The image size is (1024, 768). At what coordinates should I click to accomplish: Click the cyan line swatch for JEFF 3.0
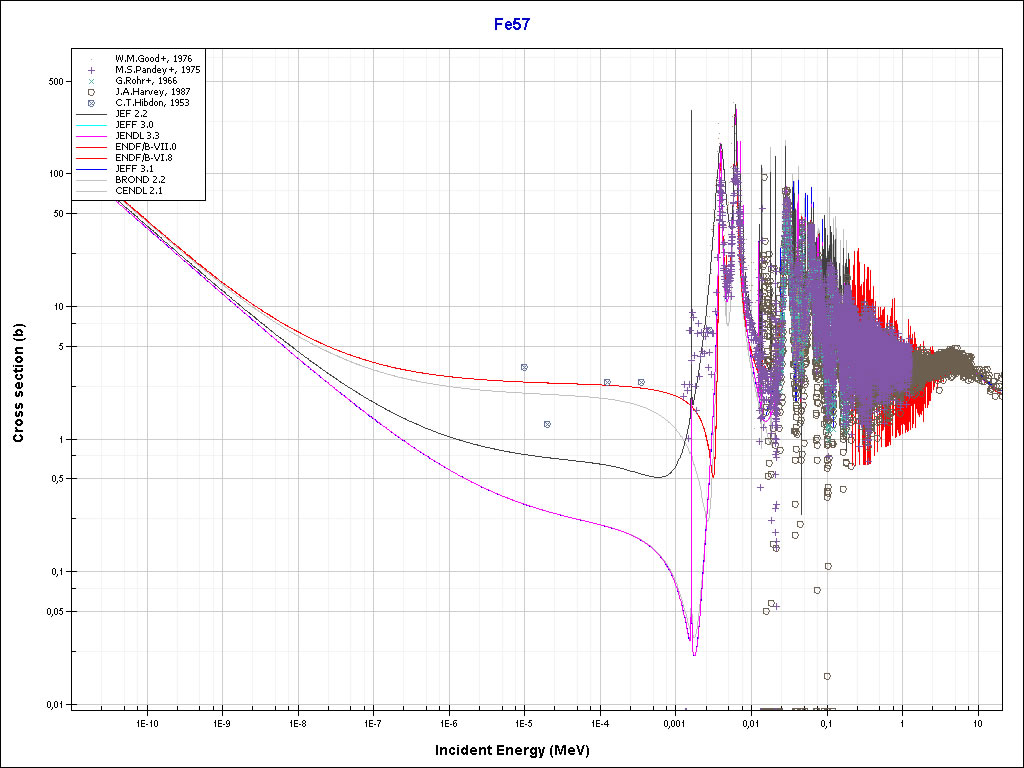(x=92, y=125)
